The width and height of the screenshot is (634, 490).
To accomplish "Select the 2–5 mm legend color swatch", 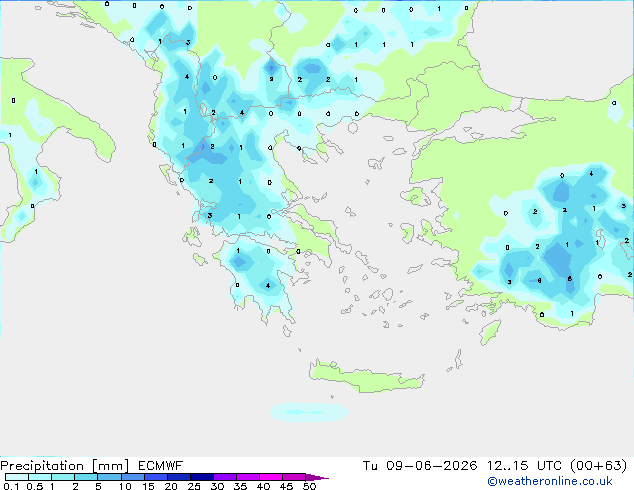I will 86,477.
